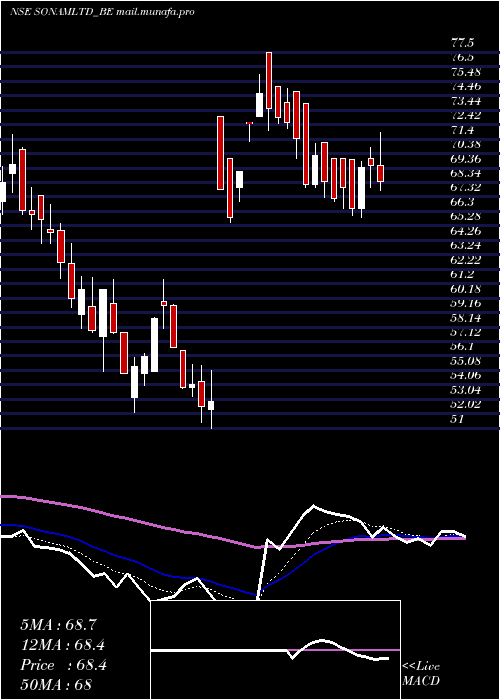Click the 67.32 price axis label
This screenshot has height=700, width=500.
(466, 188)
